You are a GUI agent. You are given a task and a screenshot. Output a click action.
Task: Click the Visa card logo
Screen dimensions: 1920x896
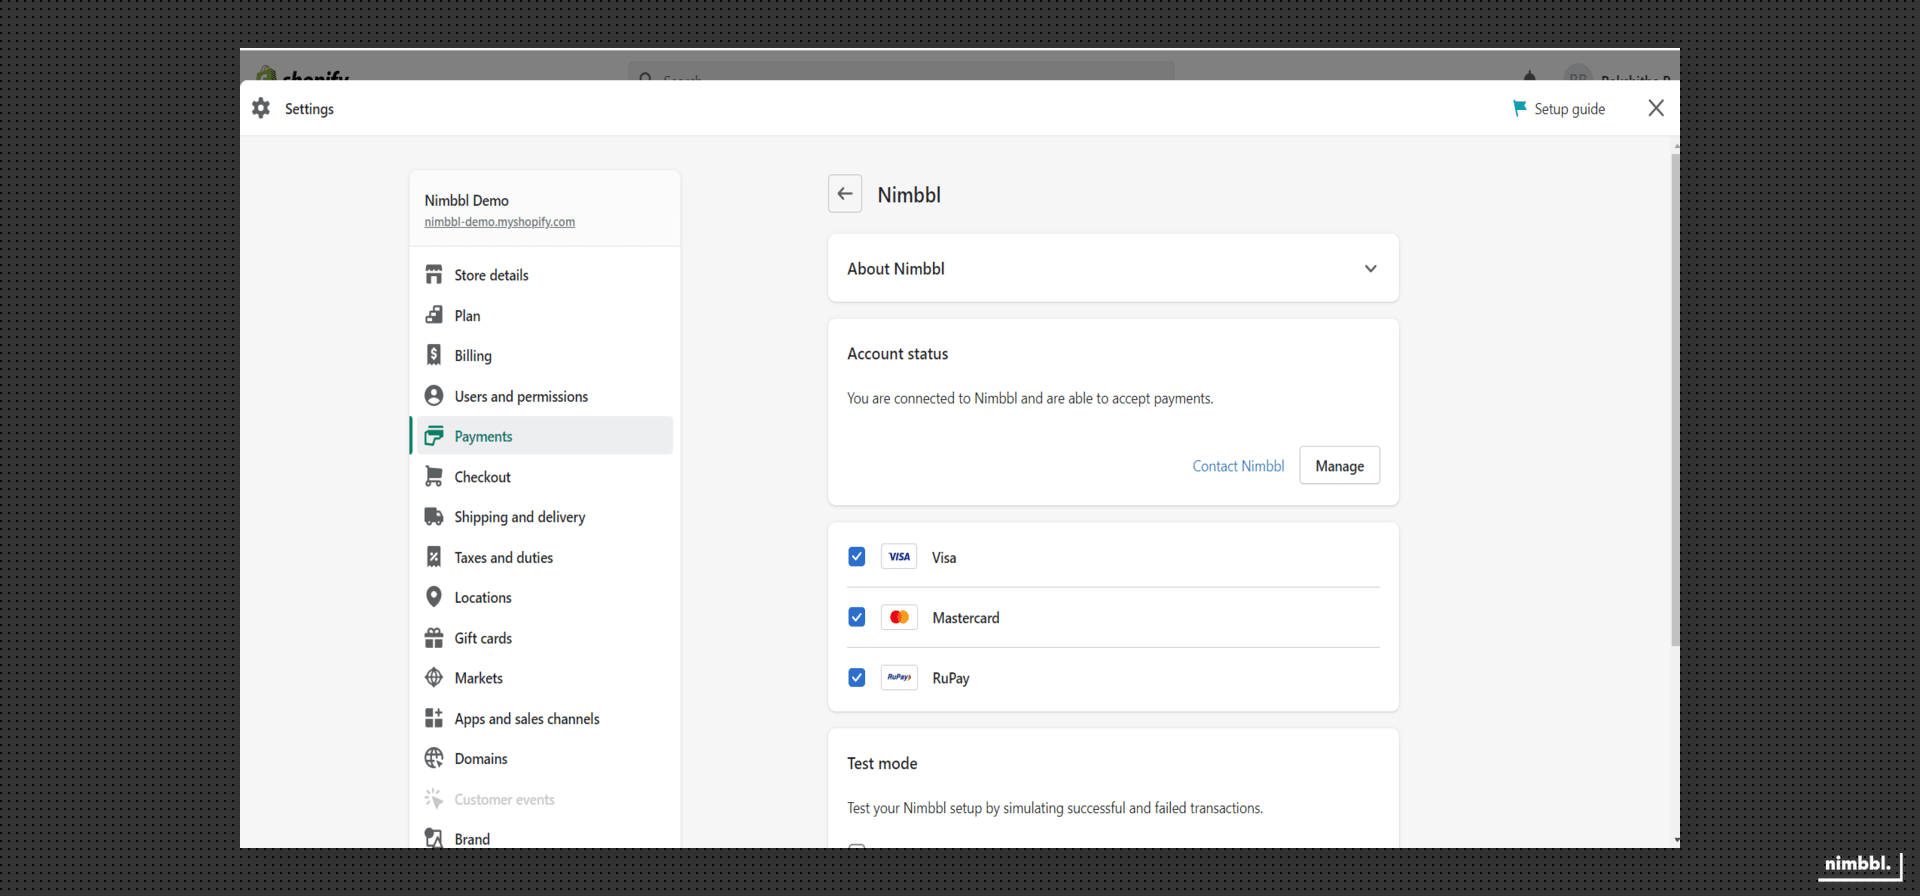tap(899, 557)
